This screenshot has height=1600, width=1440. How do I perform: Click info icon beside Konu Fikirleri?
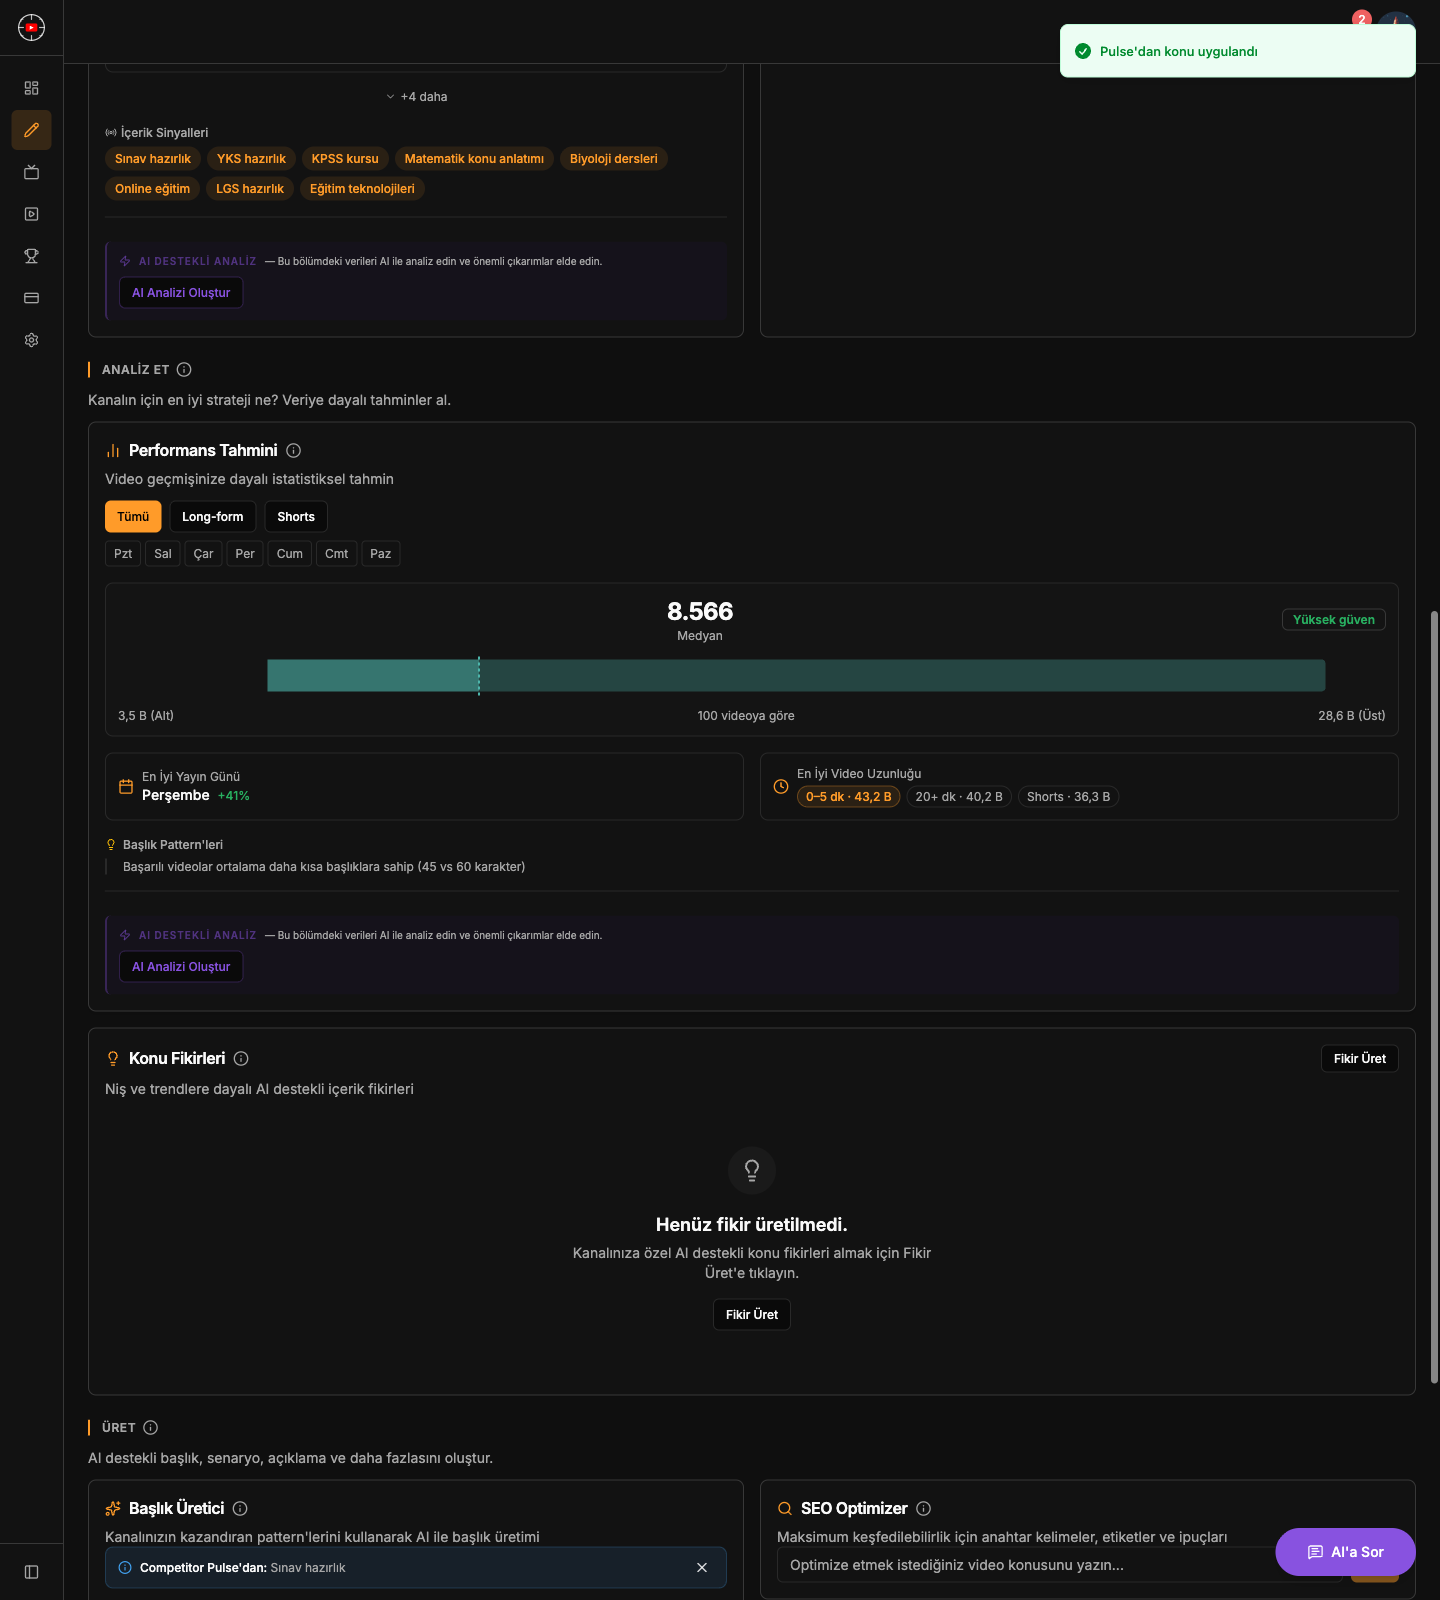pyautogui.click(x=241, y=1059)
